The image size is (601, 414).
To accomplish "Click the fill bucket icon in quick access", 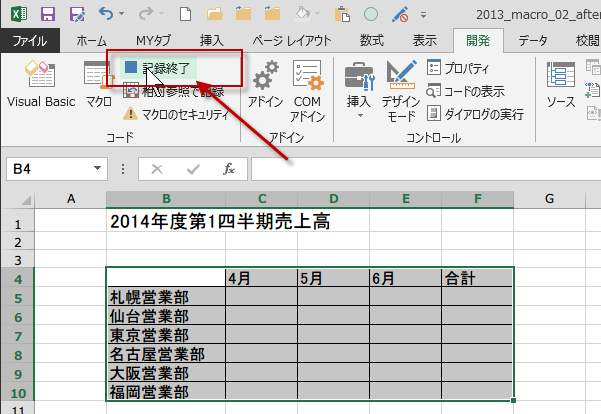I will pyautogui.click(x=302, y=14).
